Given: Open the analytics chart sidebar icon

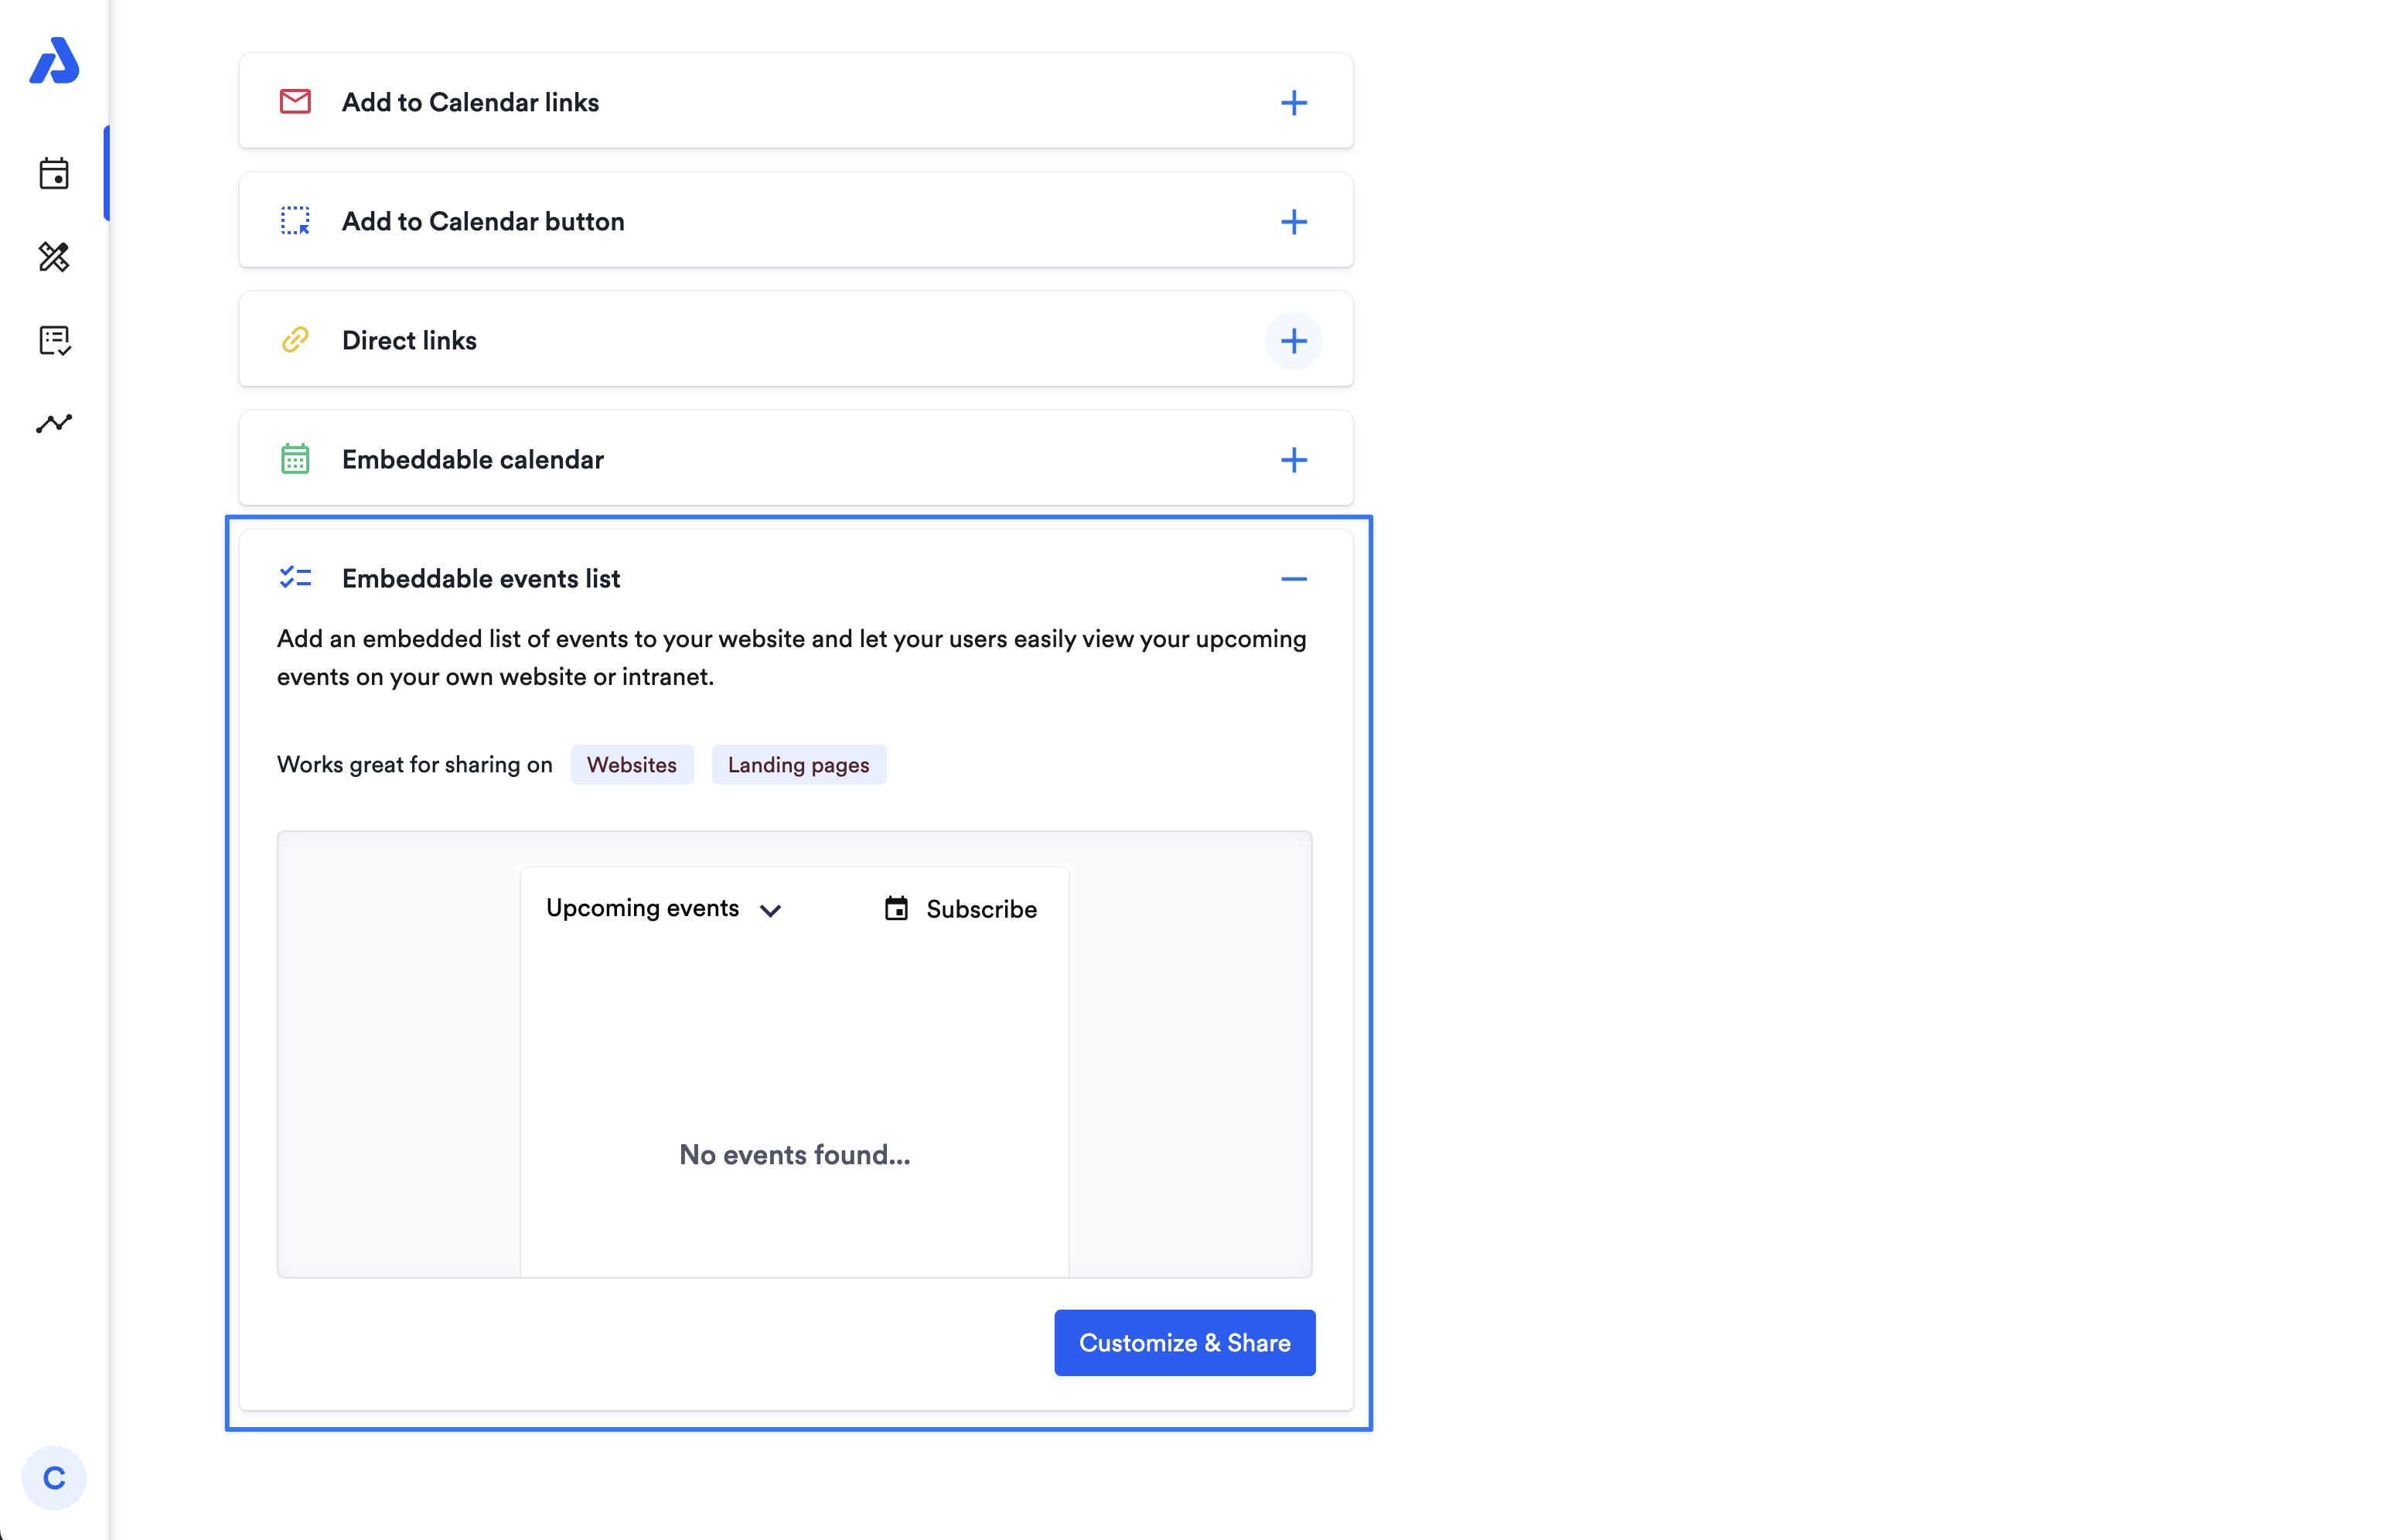Looking at the screenshot, I should click(54, 424).
